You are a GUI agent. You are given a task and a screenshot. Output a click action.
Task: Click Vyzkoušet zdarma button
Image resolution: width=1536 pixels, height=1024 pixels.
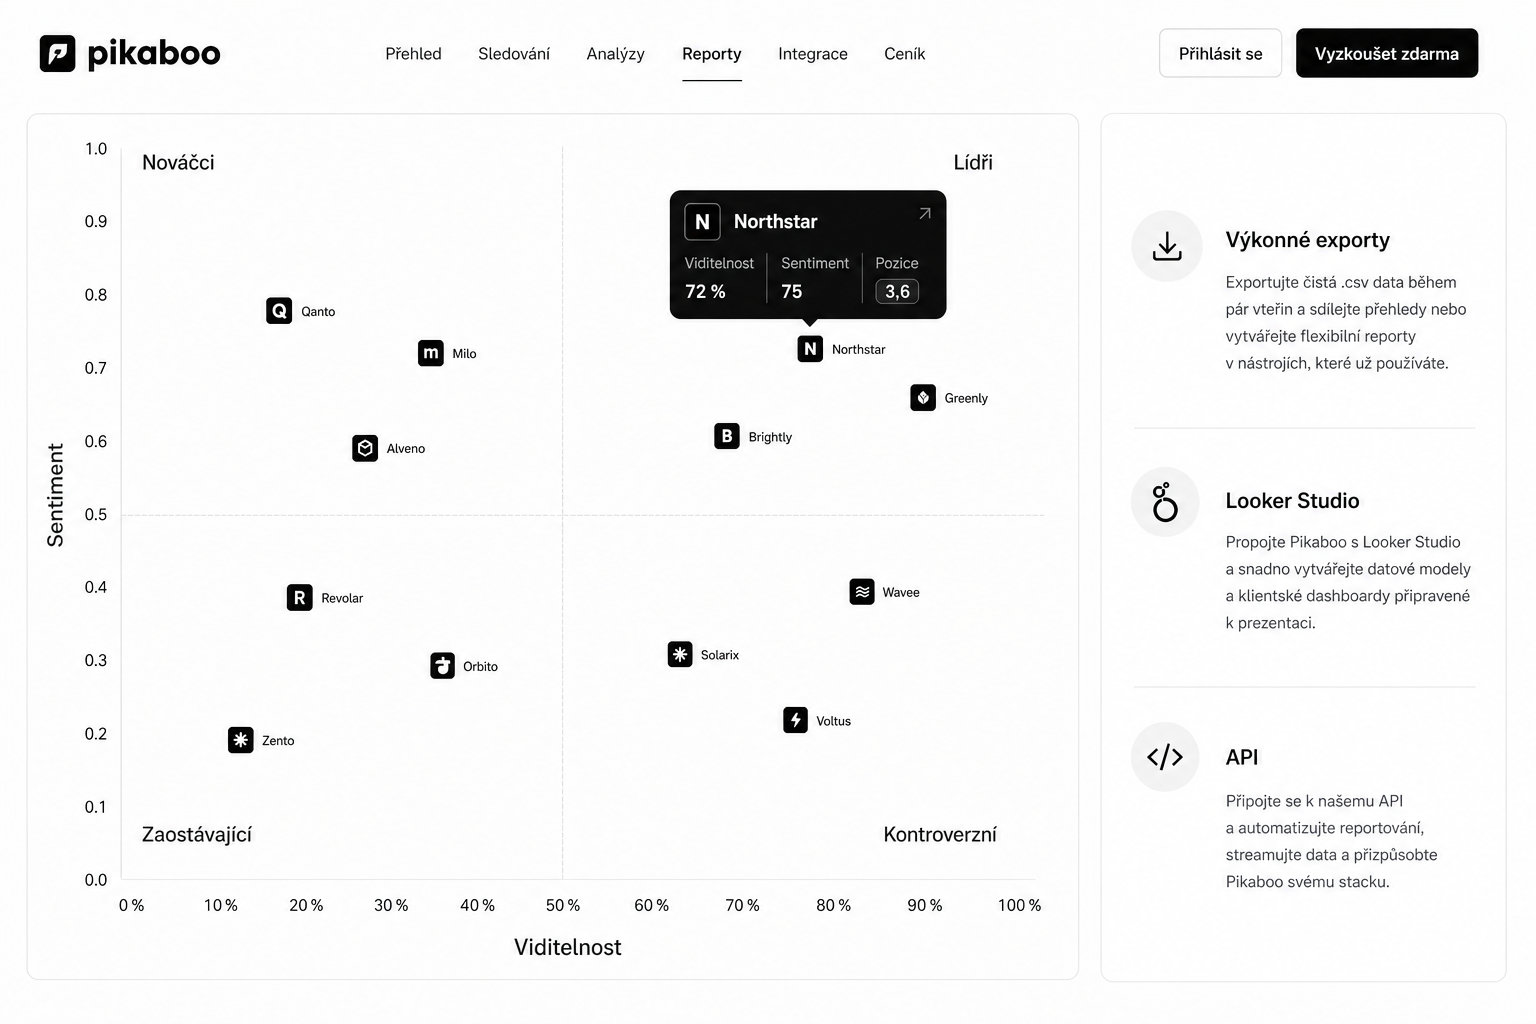[1387, 54]
